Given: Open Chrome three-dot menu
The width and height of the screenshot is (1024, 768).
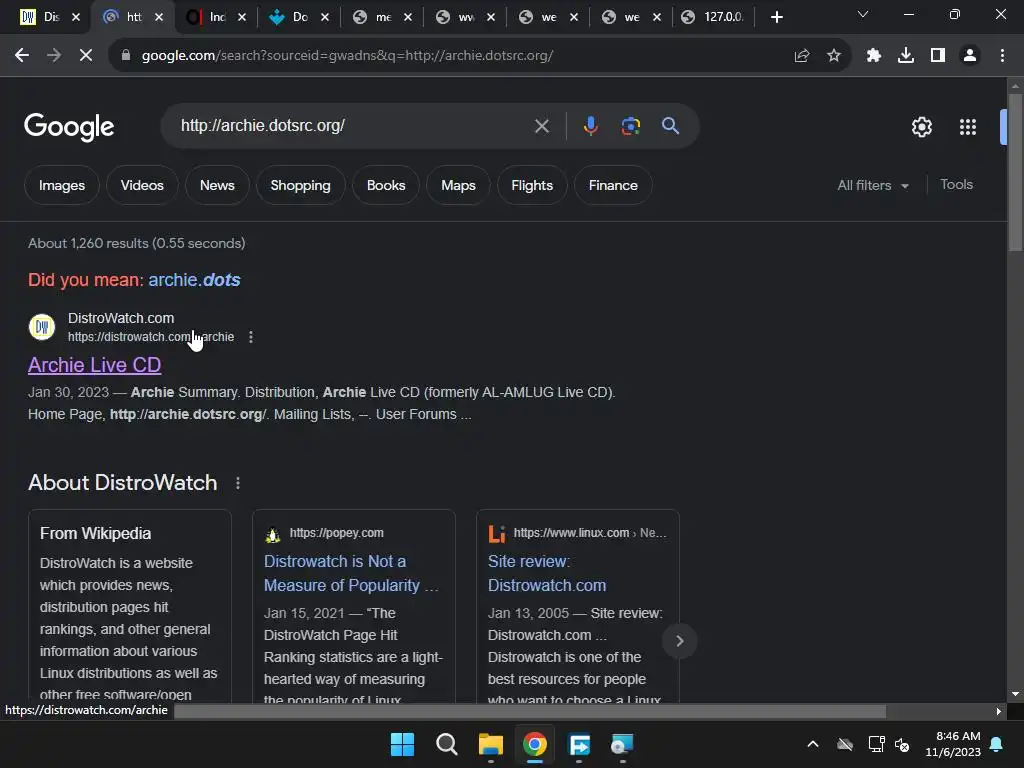Looking at the screenshot, I should (x=1002, y=56).
